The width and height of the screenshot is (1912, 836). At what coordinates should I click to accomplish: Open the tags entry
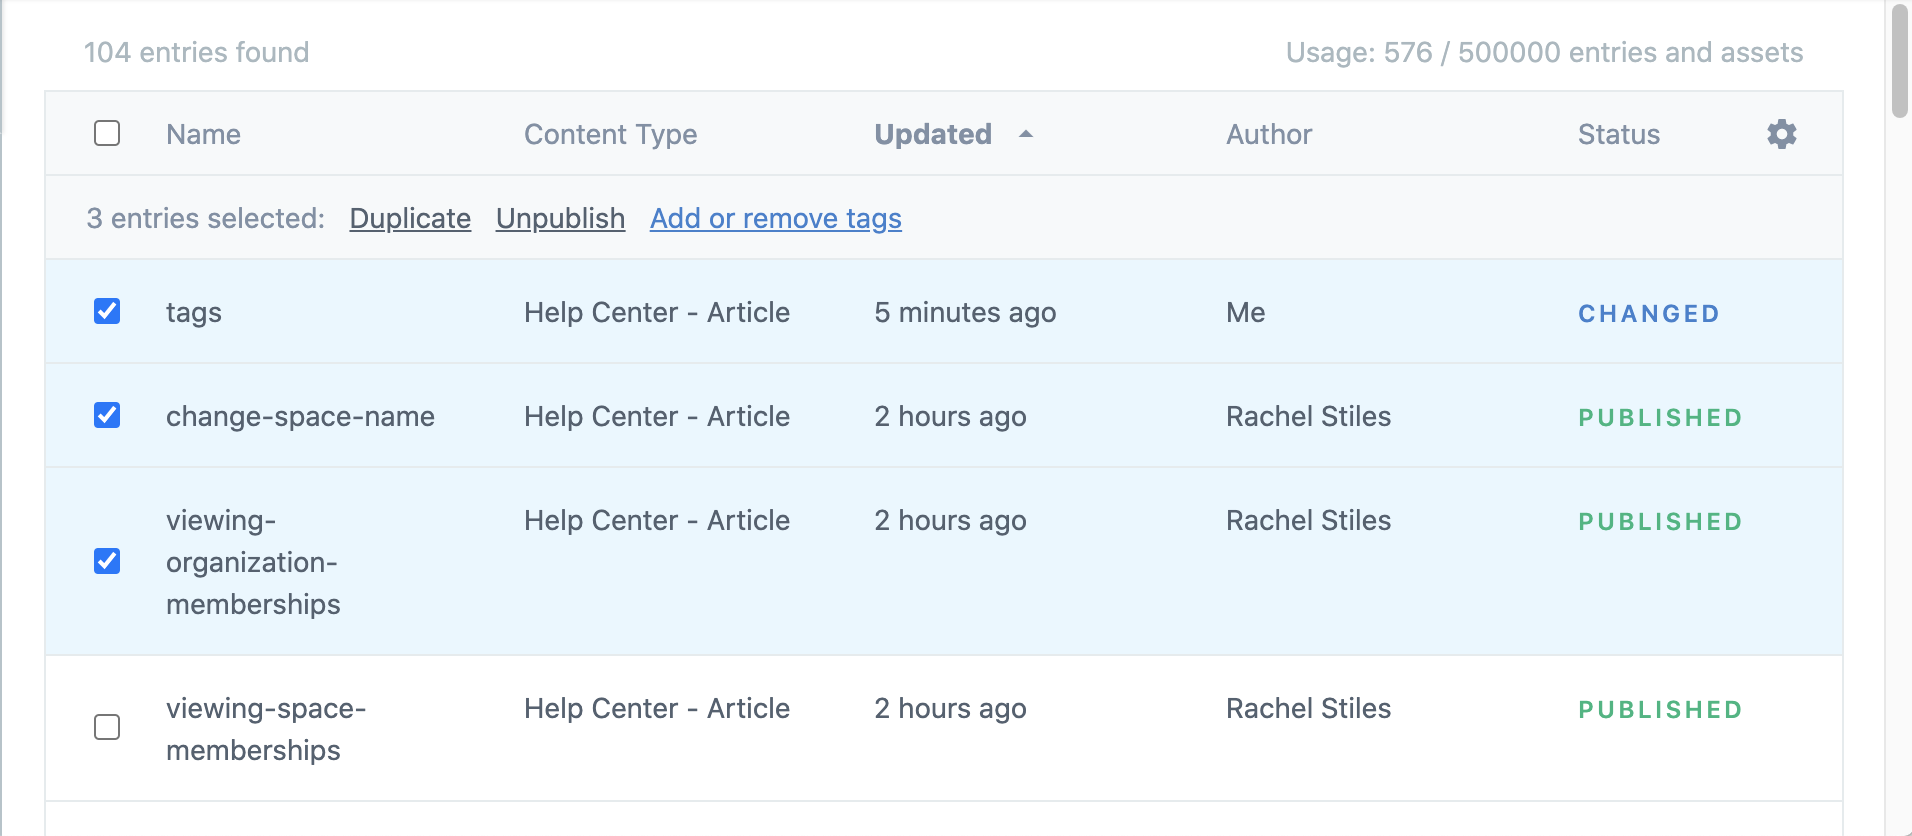tap(194, 313)
